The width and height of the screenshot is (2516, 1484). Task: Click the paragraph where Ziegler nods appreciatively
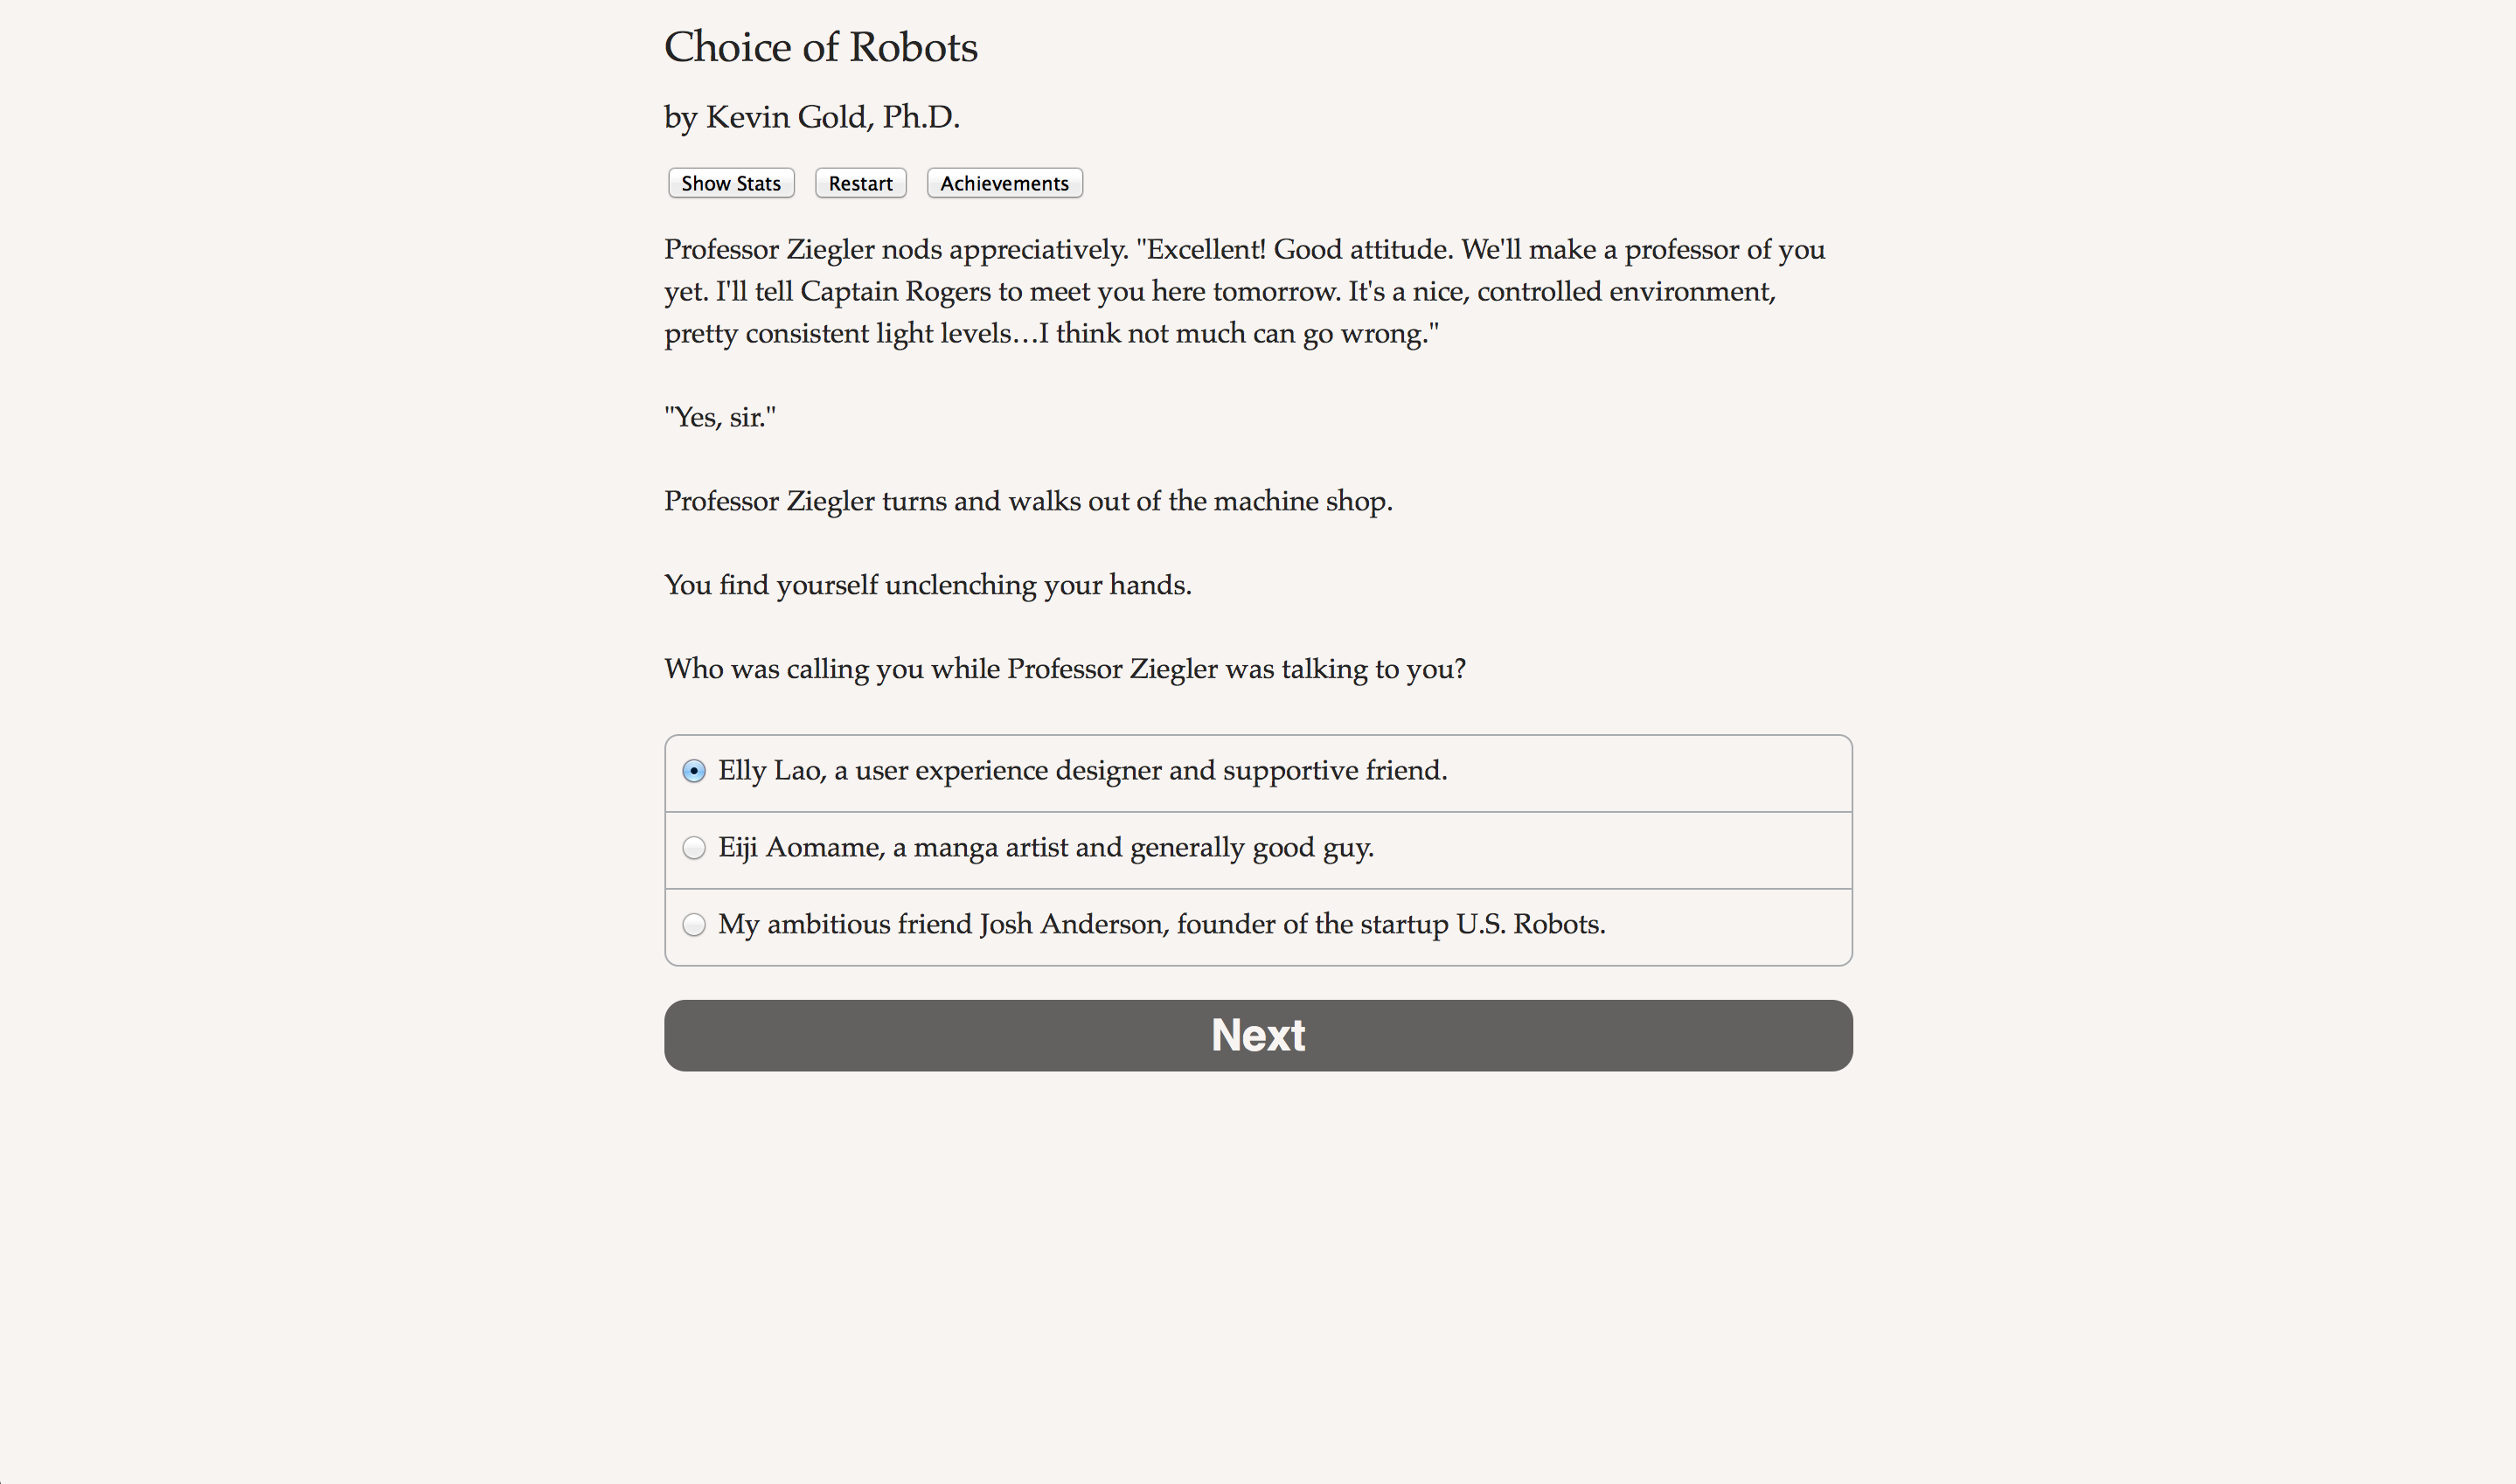(x=1244, y=291)
